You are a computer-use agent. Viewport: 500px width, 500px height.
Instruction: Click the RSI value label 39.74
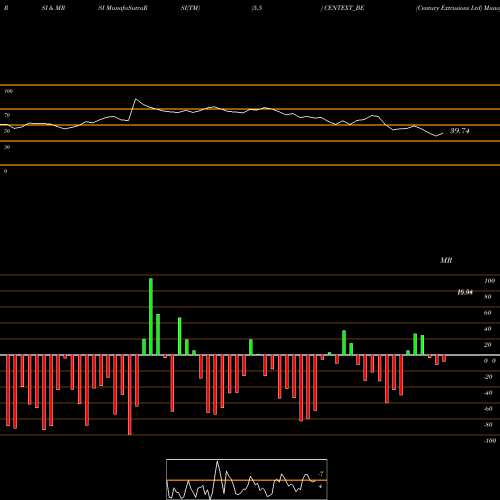click(x=460, y=131)
